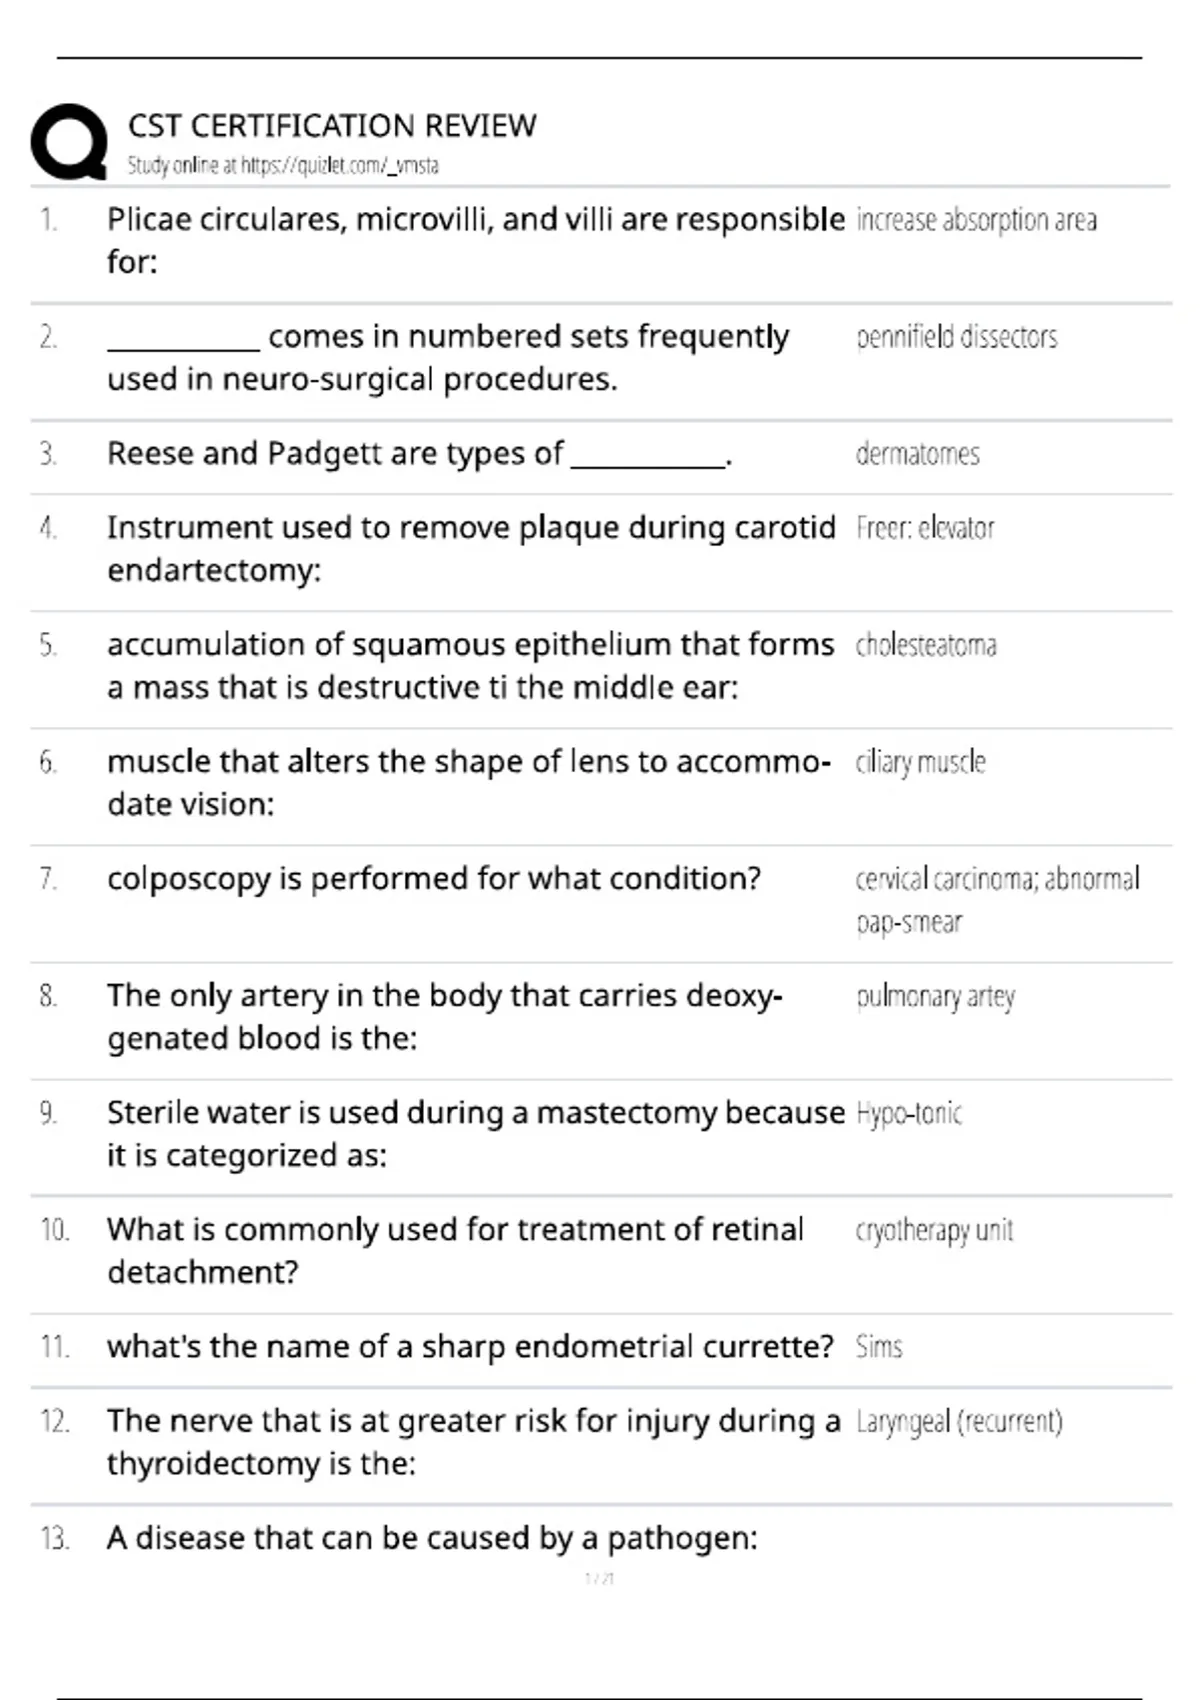This screenshot has height=1700, width=1200.
Task: Click the 'cholesteatoma' answer
Action: click(926, 645)
